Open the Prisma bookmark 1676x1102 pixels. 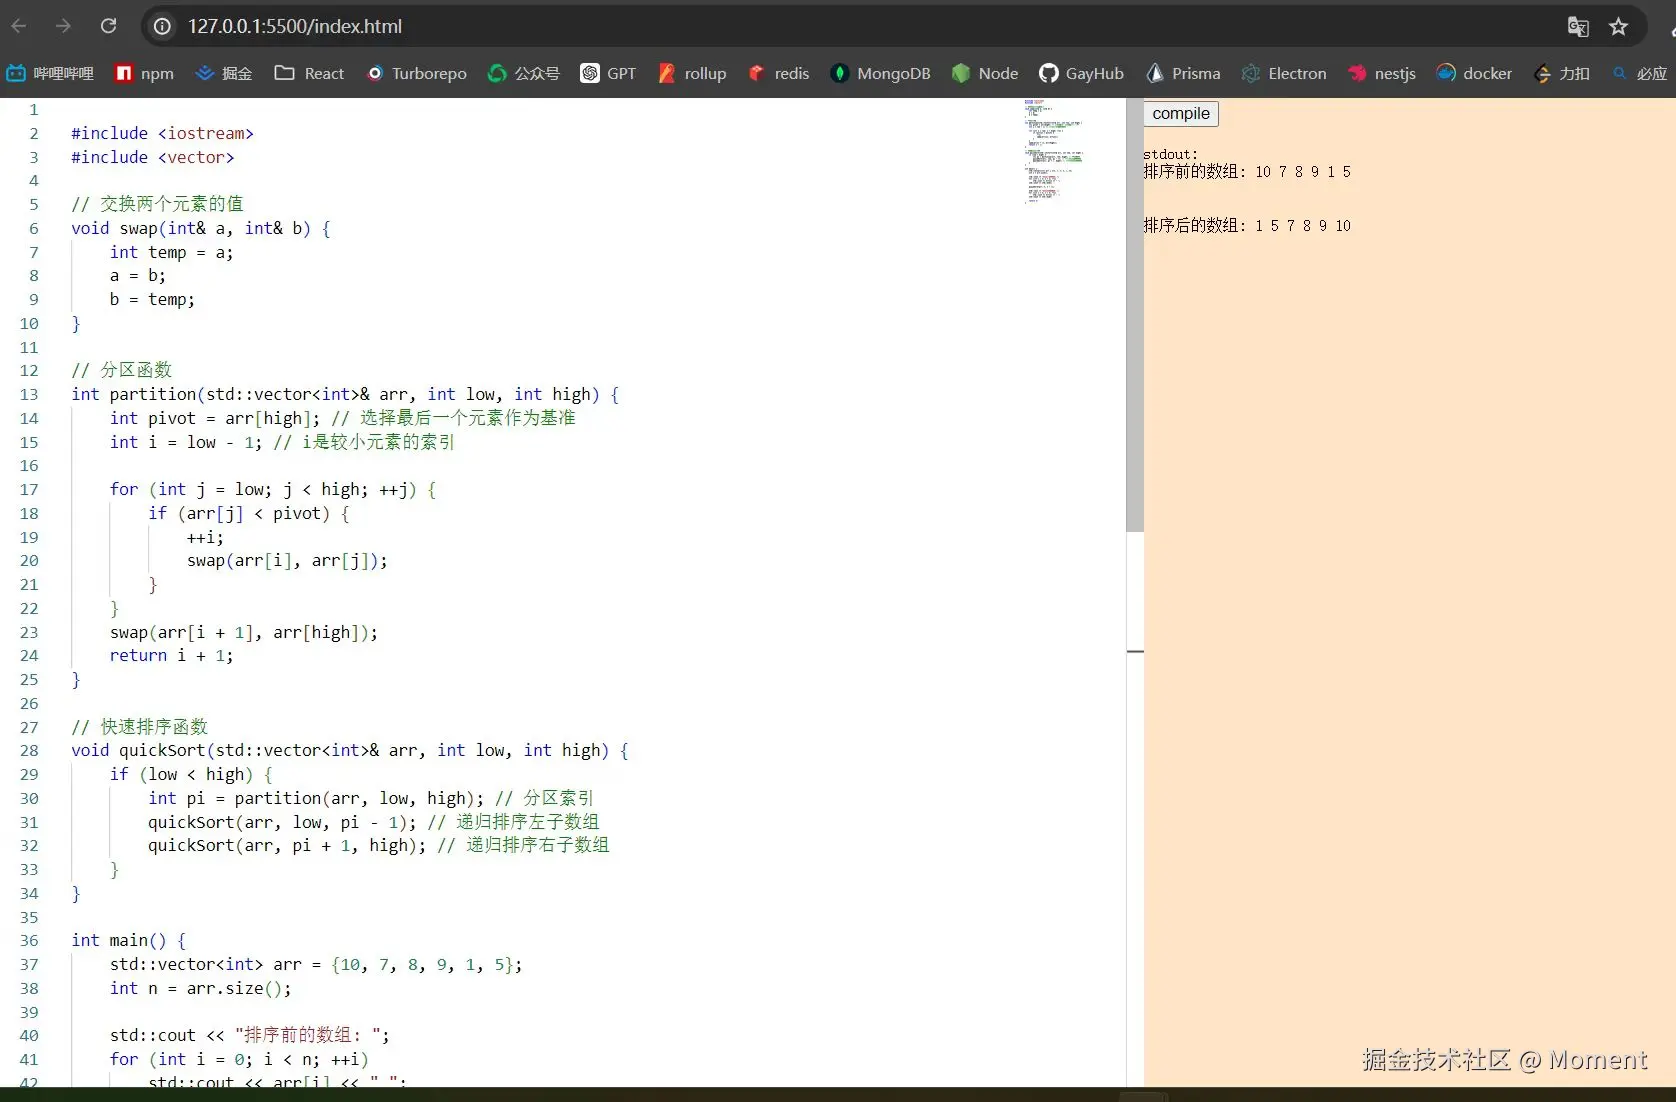tap(1184, 73)
